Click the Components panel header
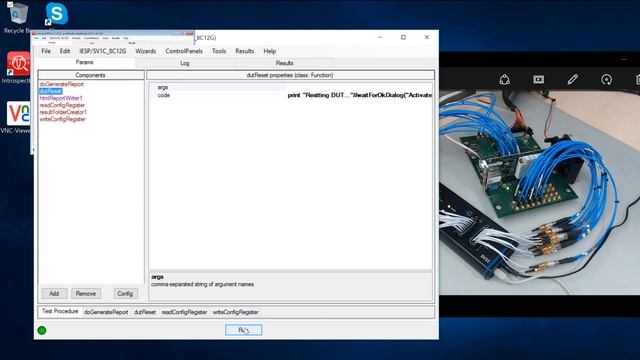 91,75
